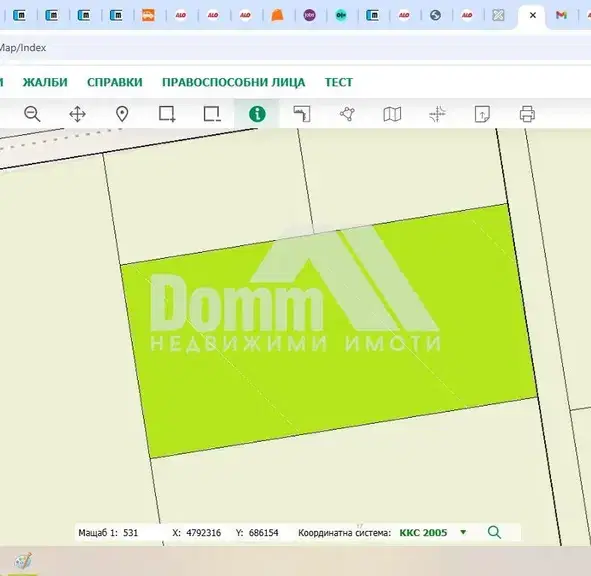Image resolution: width=591 pixels, height=576 pixels.
Task: Switch to the orange car icon browser tab
Action: pyautogui.click(x=148, y=15)
